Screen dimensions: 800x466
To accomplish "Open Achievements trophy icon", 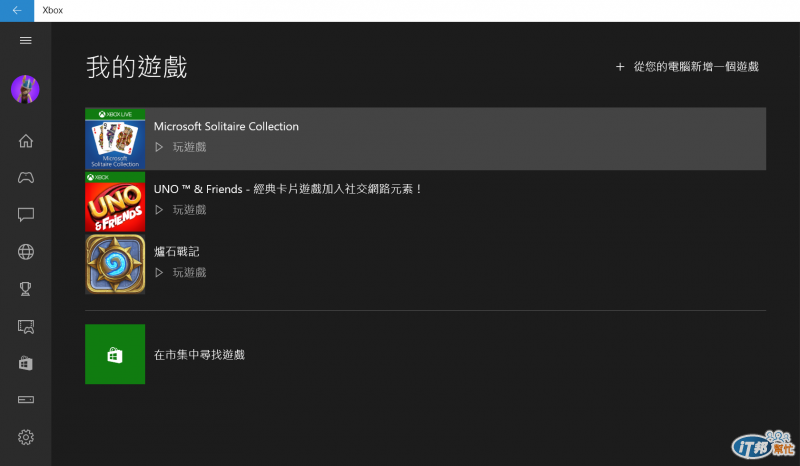I will pos(26,289).
